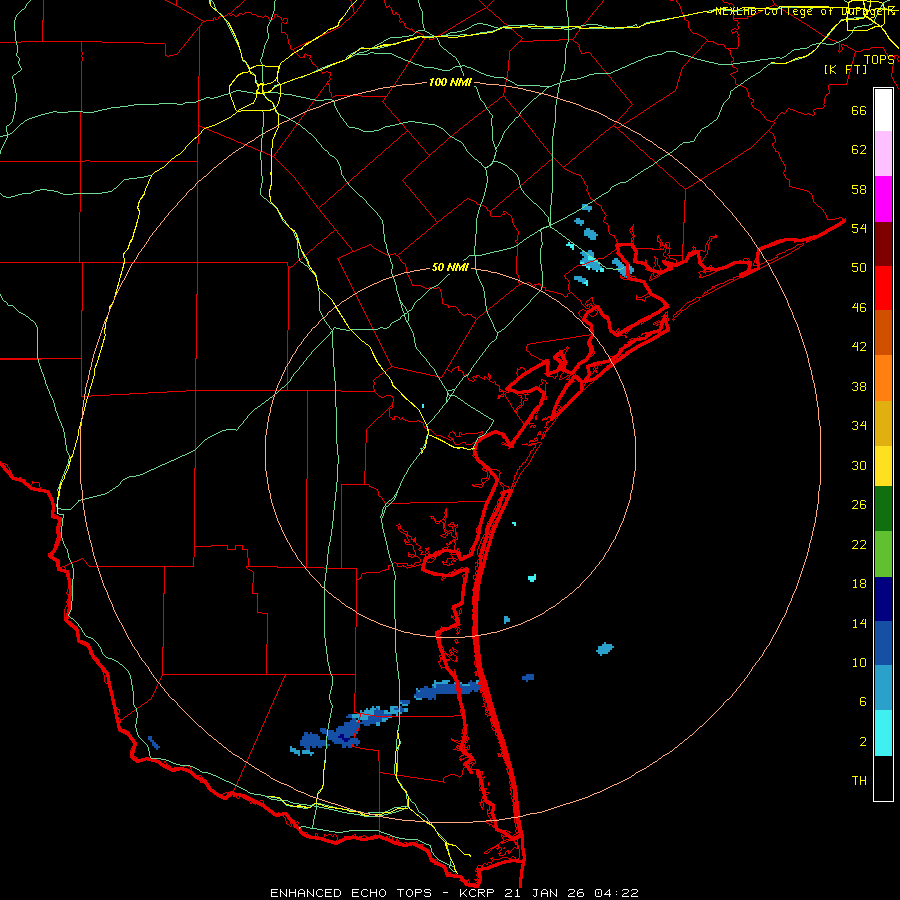
Task: Click the legend value "22"
Action: click(859, 544)
